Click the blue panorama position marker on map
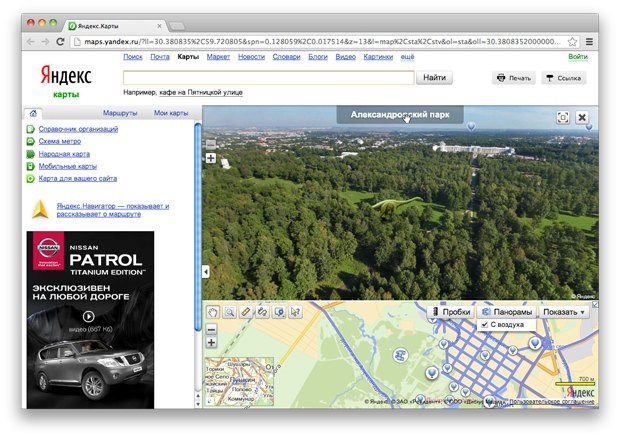This screenshot has height=438, width=620. click(401, 355)
